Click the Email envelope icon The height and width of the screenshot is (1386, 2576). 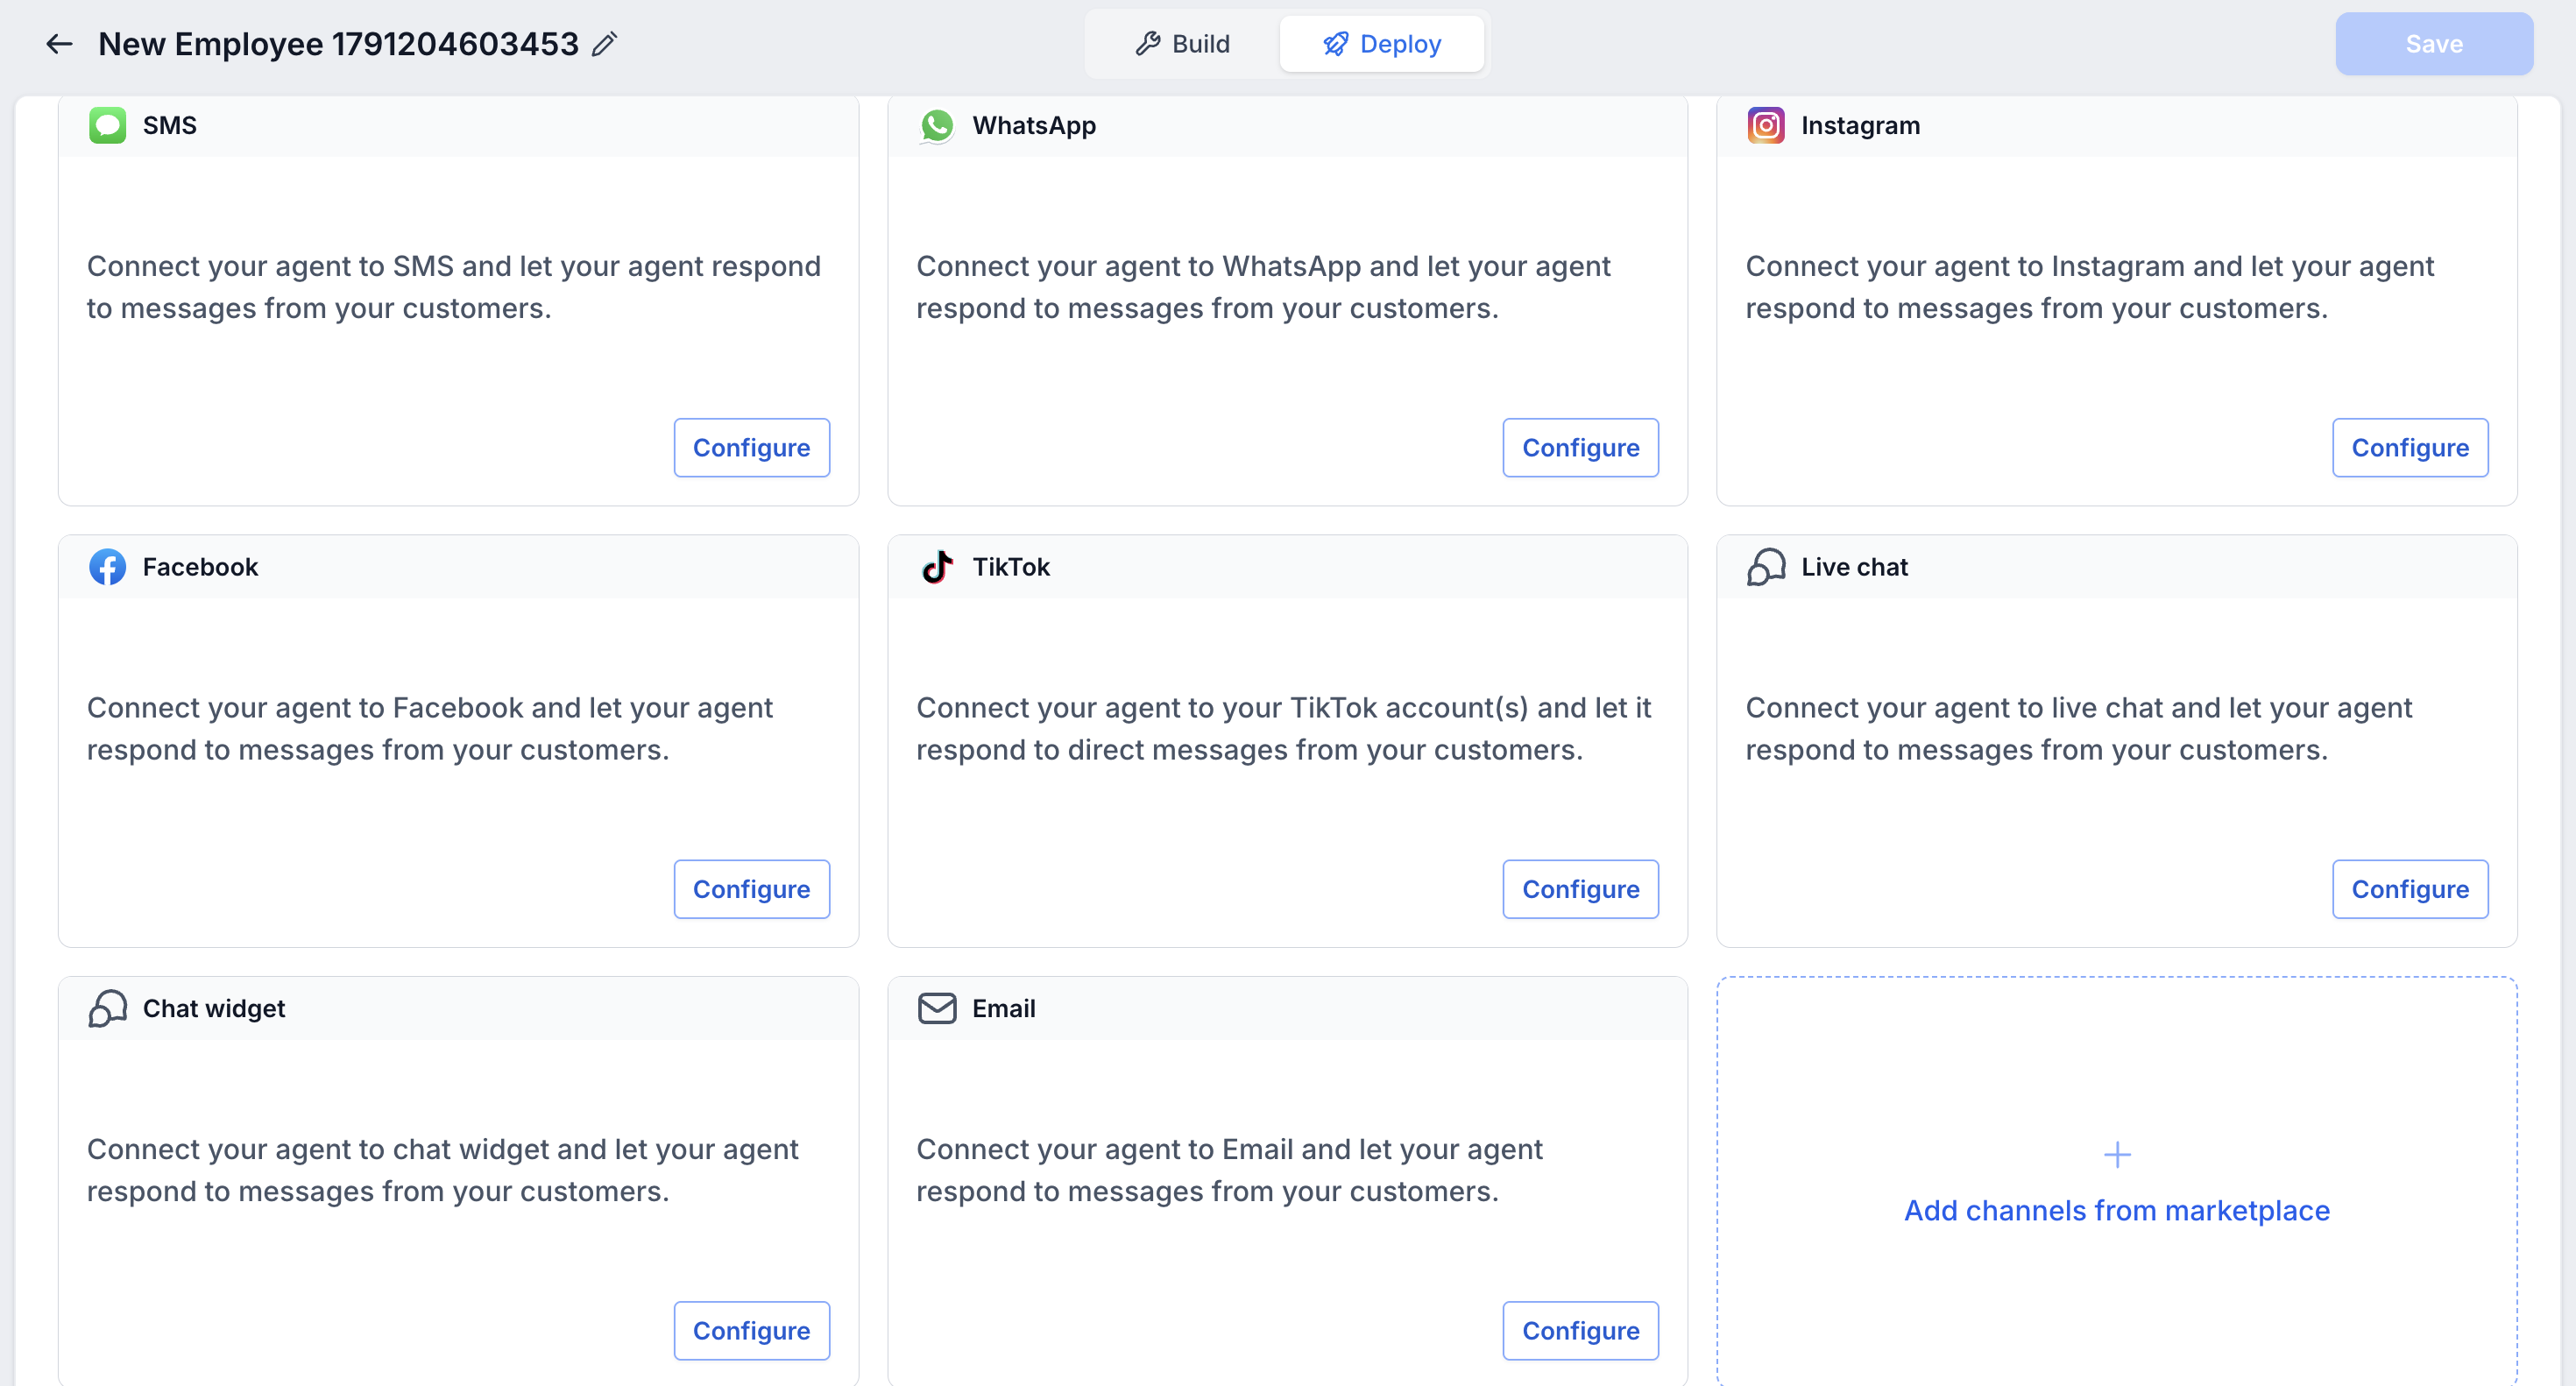point(937,1008)
